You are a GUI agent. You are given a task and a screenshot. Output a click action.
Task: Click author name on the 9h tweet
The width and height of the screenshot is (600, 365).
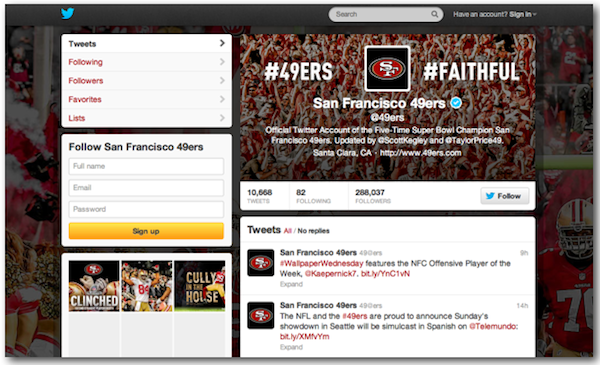[318, 253]
